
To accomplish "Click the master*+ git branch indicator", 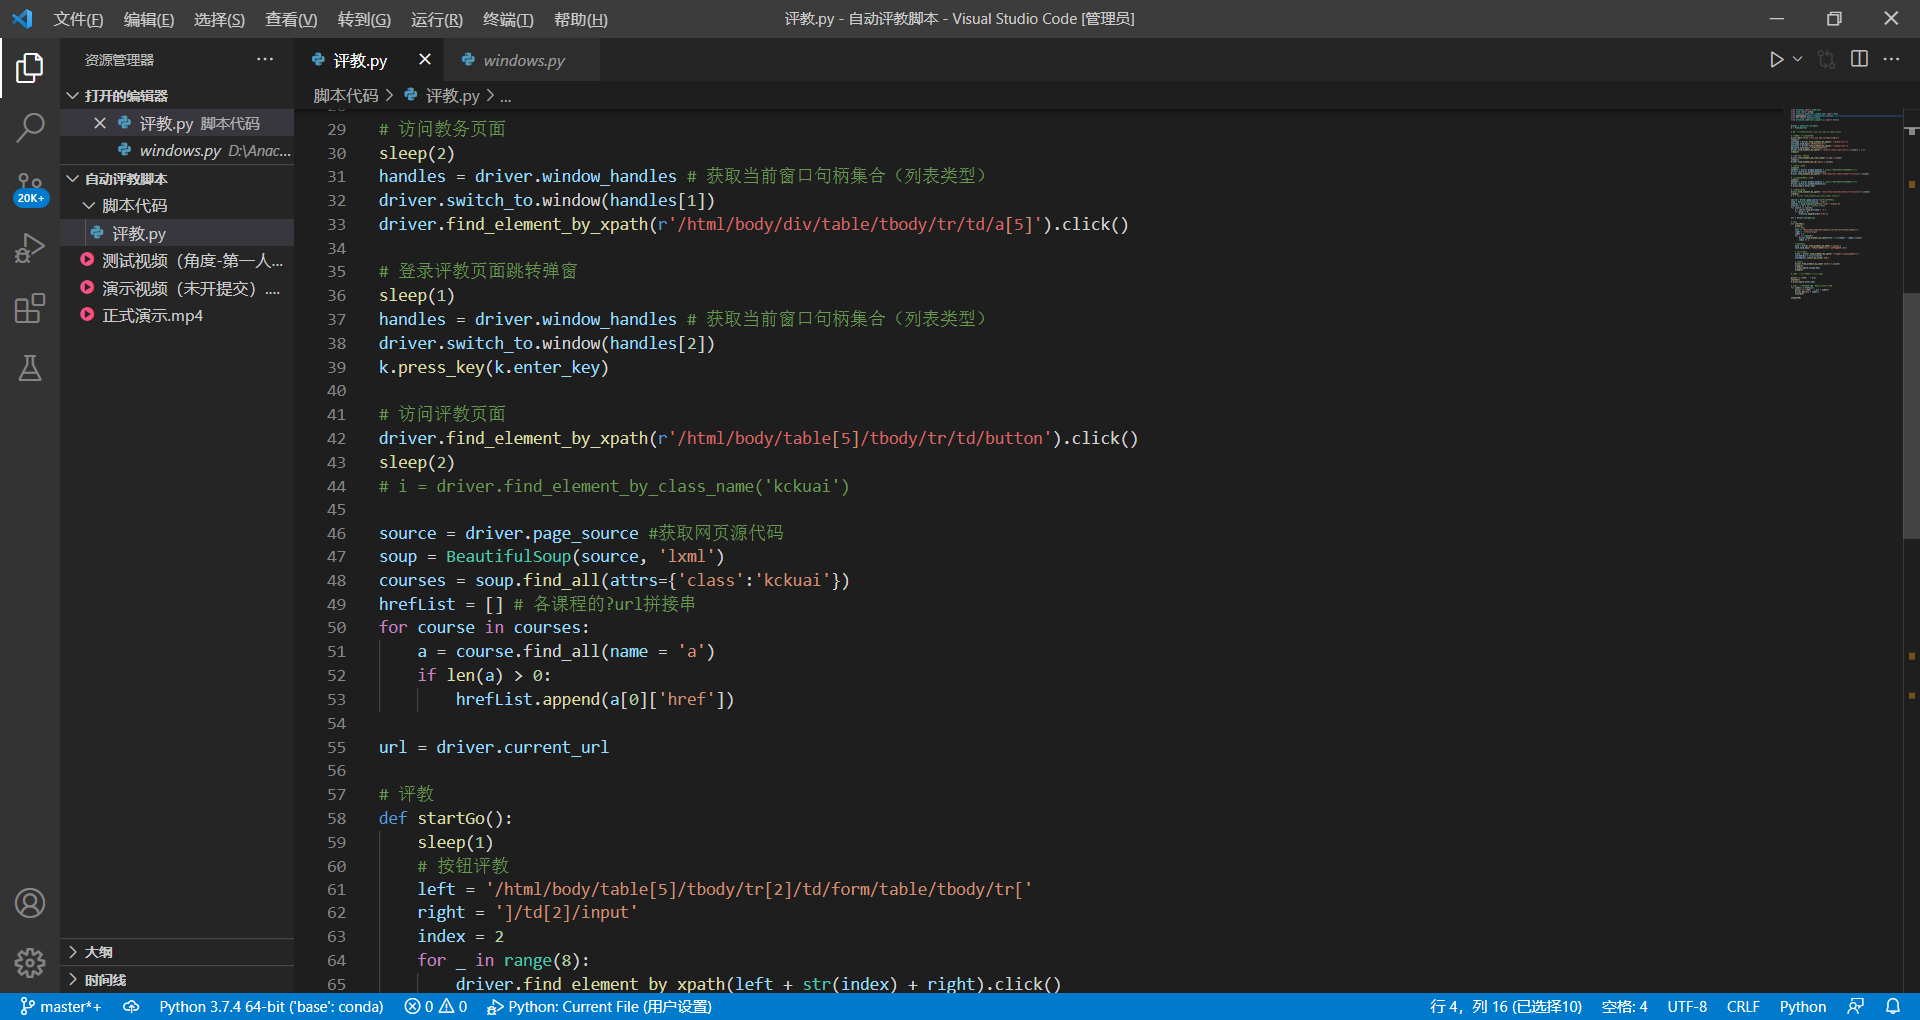I will point(60,1007).
